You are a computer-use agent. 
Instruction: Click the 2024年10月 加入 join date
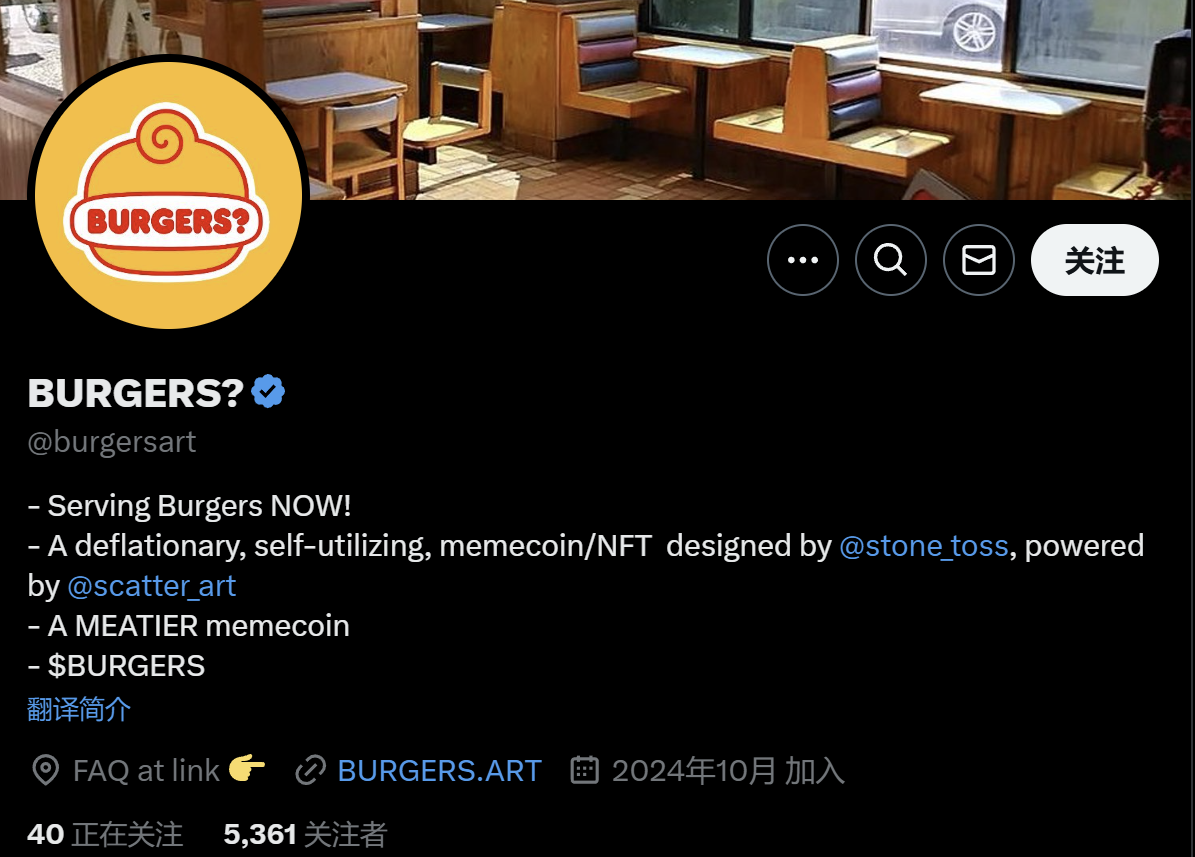pos(728,771)
